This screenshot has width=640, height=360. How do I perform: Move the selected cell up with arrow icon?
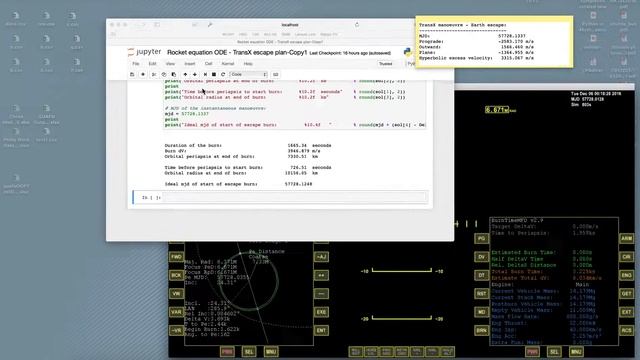pyautogui.click(x=185, y=74)
